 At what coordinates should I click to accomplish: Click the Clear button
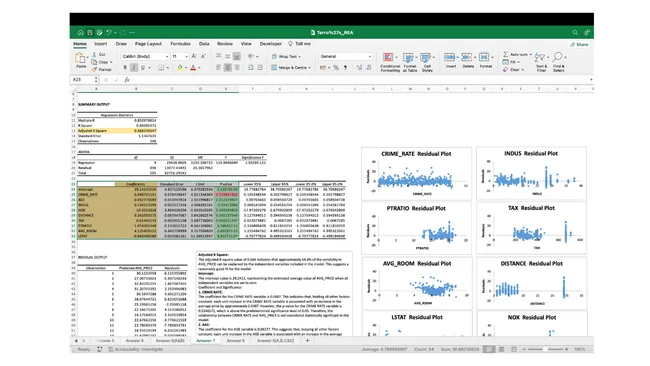click(x=513, y=70)
